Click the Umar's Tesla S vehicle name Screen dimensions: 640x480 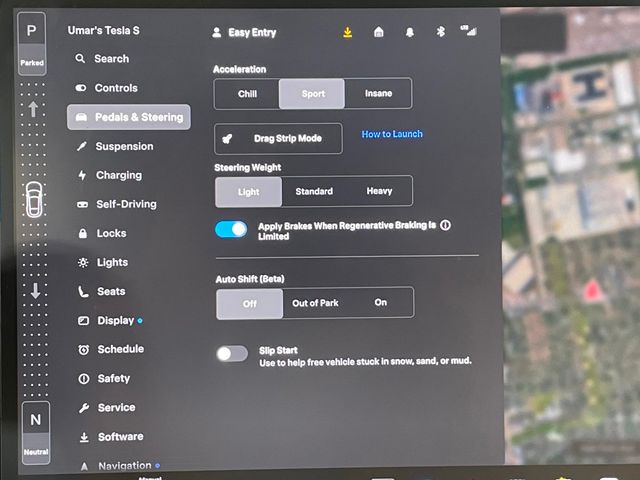point(104,30)
